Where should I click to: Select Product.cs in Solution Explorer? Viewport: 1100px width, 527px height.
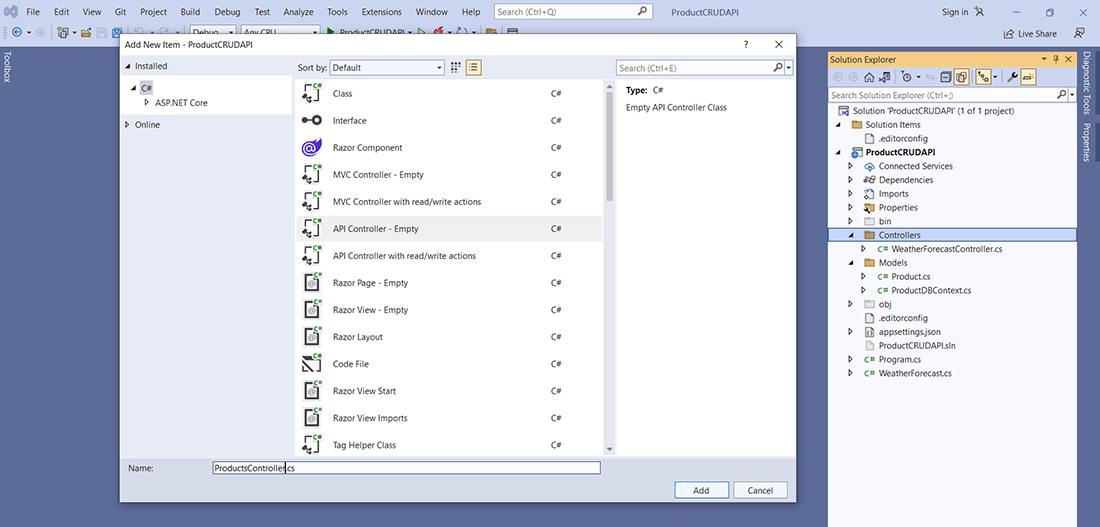point(910,276)
